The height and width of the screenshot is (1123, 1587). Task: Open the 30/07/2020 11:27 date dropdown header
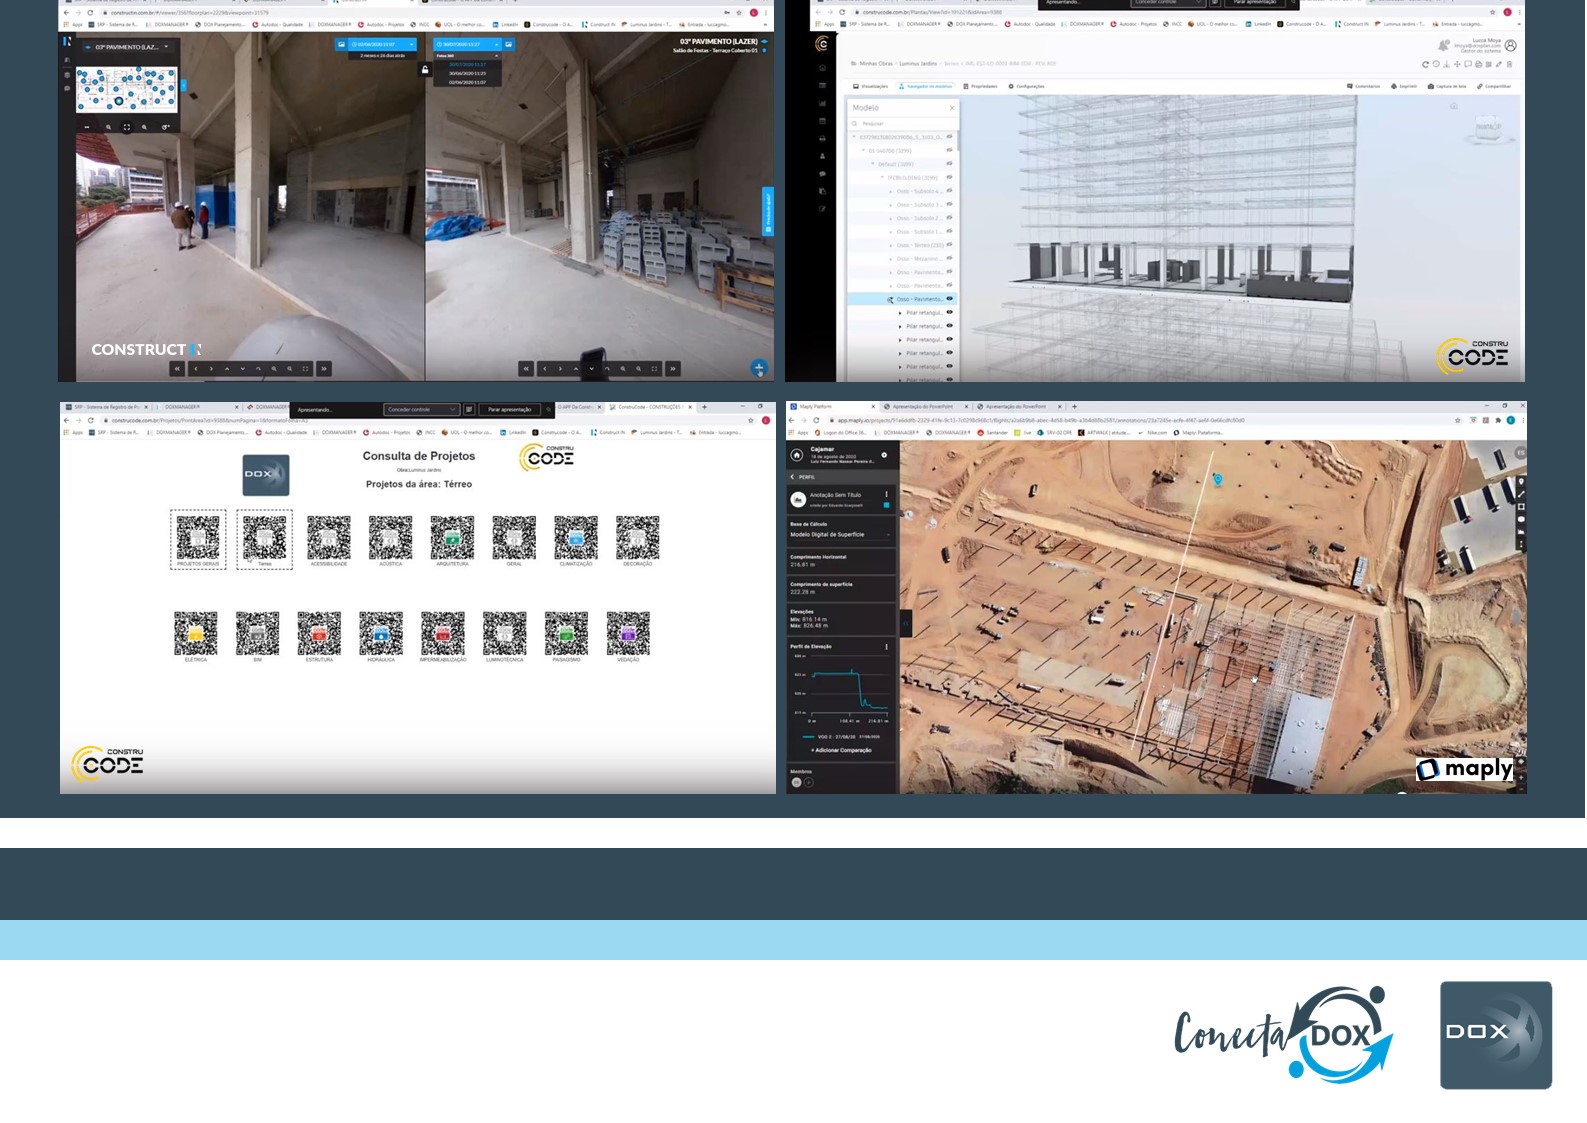(x=466, y=44)
